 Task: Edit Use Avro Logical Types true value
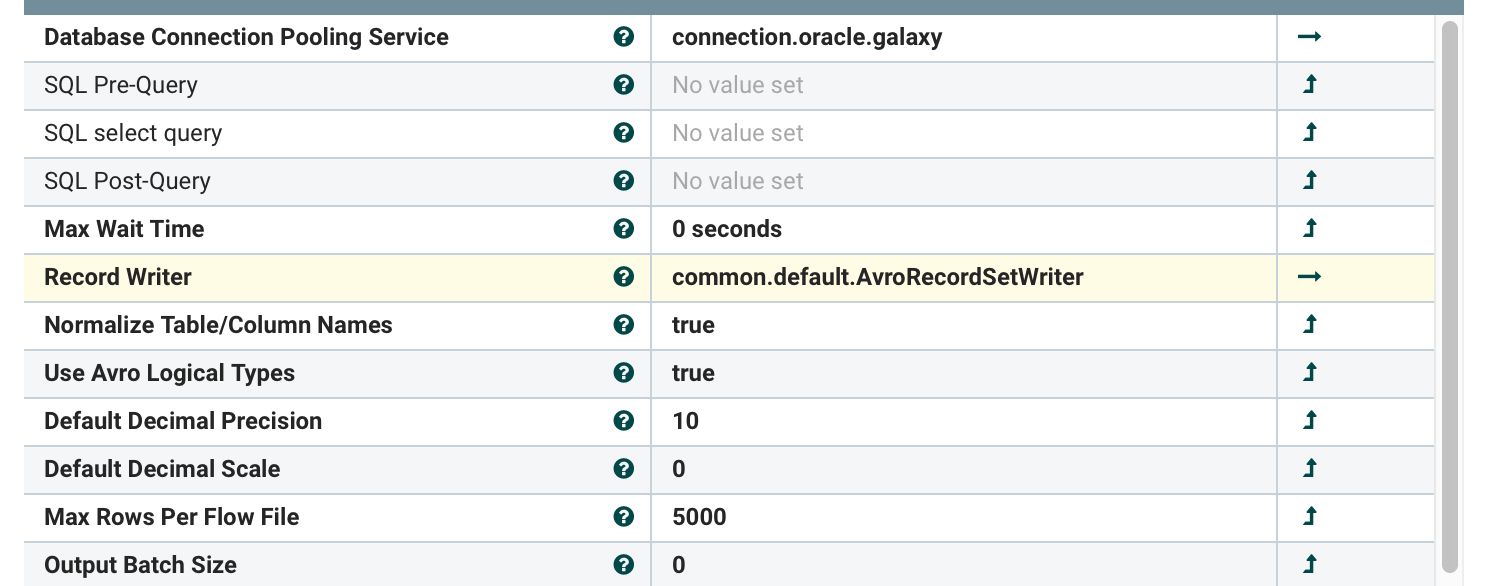964,373
